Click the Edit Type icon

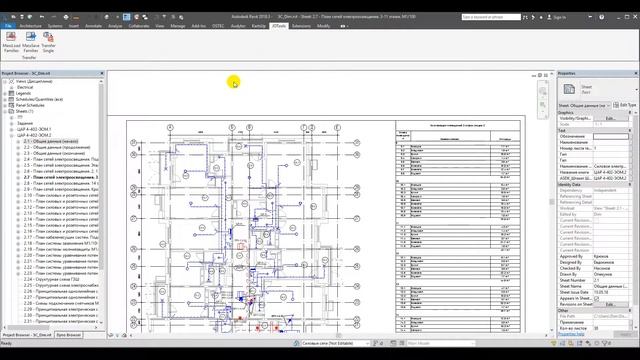[616, 105]
